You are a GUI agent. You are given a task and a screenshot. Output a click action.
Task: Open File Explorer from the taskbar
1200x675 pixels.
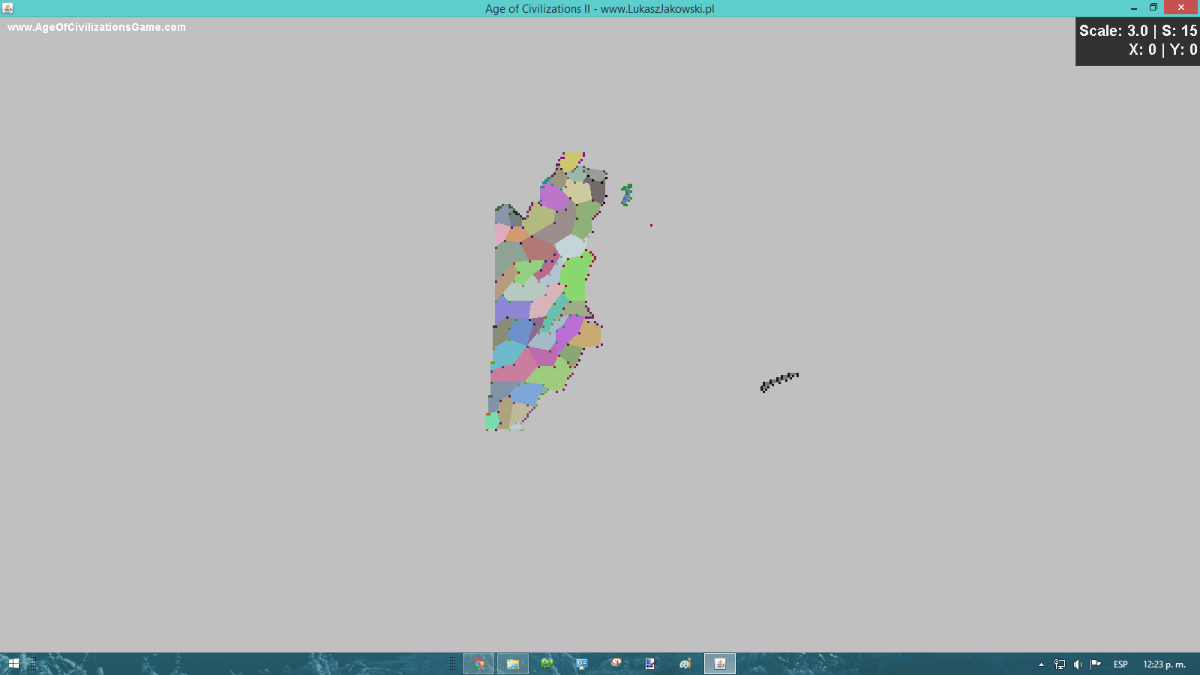(513, 664)
